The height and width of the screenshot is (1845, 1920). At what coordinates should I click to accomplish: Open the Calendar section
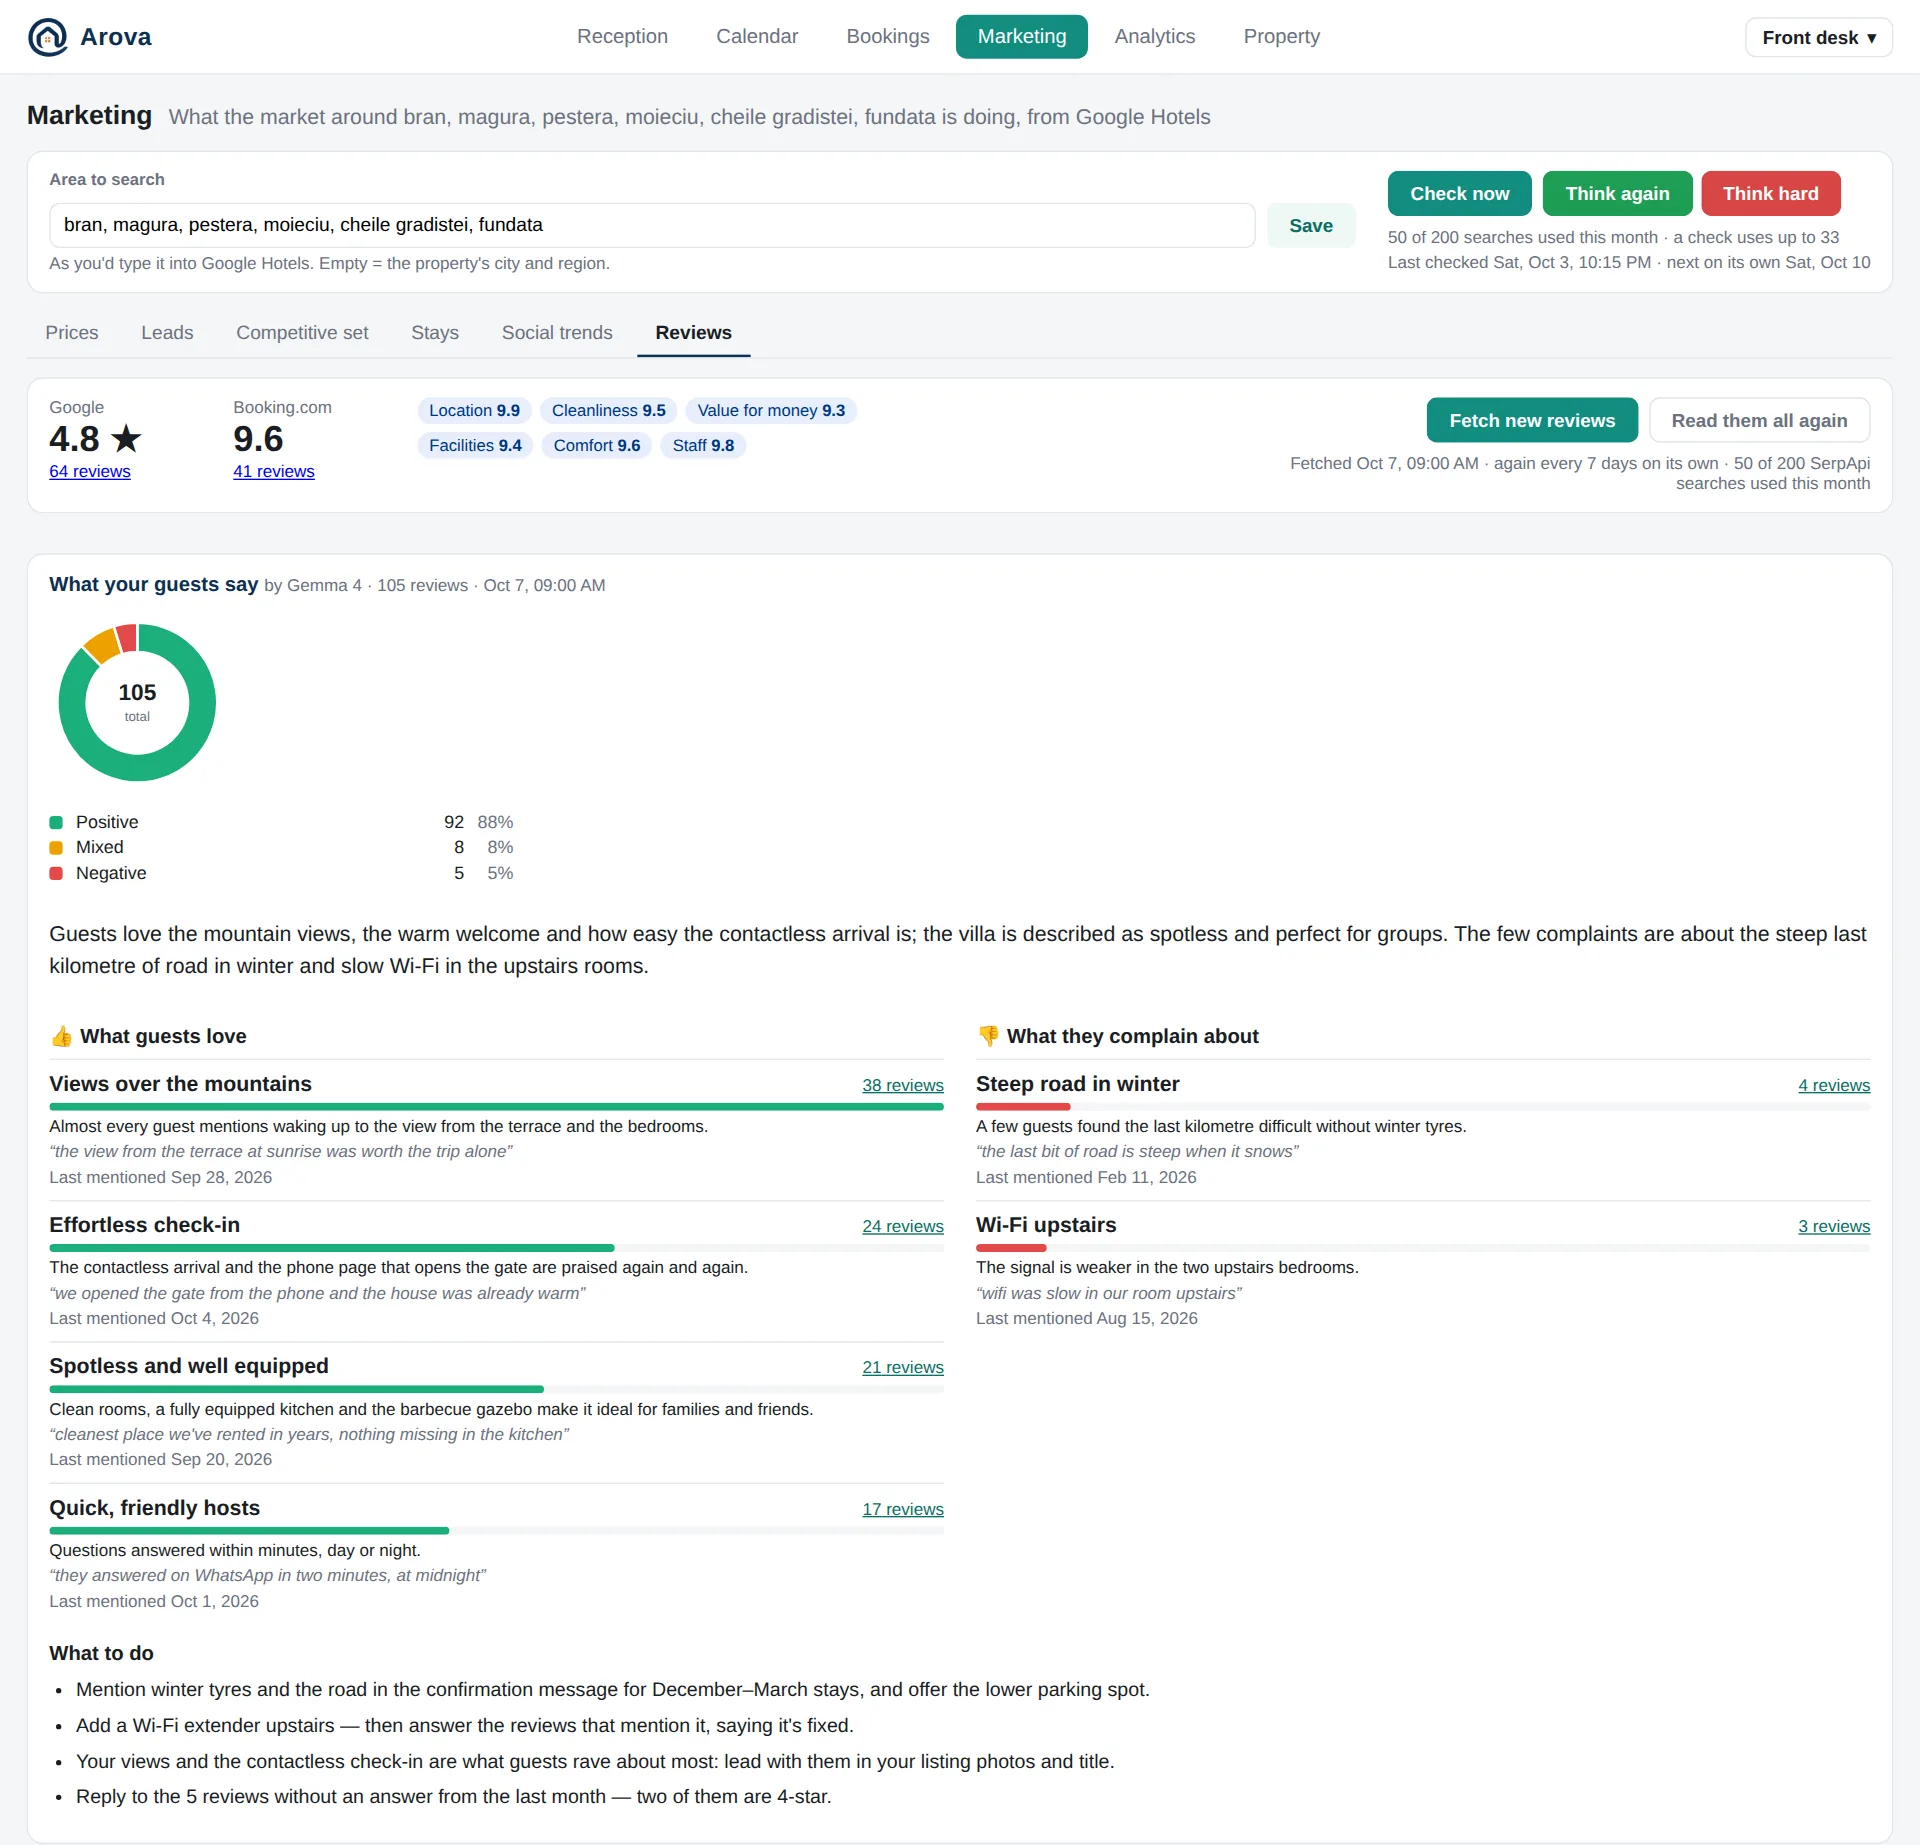(757, 37)
